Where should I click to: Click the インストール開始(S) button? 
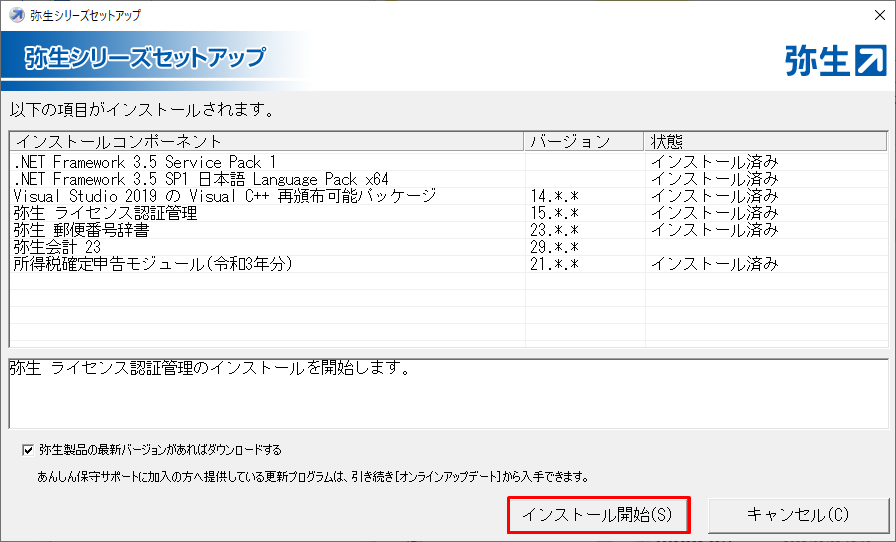[x=599, y=515]
